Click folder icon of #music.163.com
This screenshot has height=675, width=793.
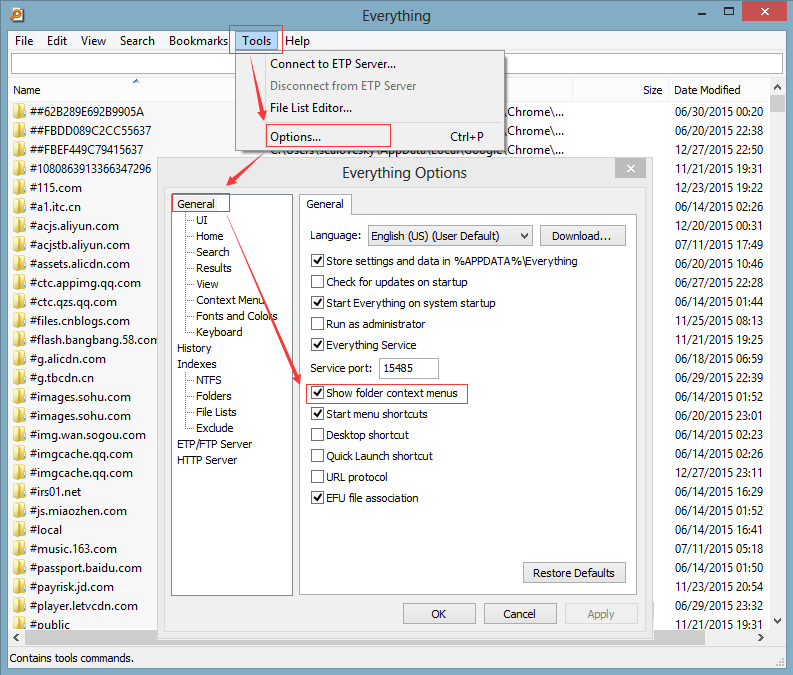[19, 549]
